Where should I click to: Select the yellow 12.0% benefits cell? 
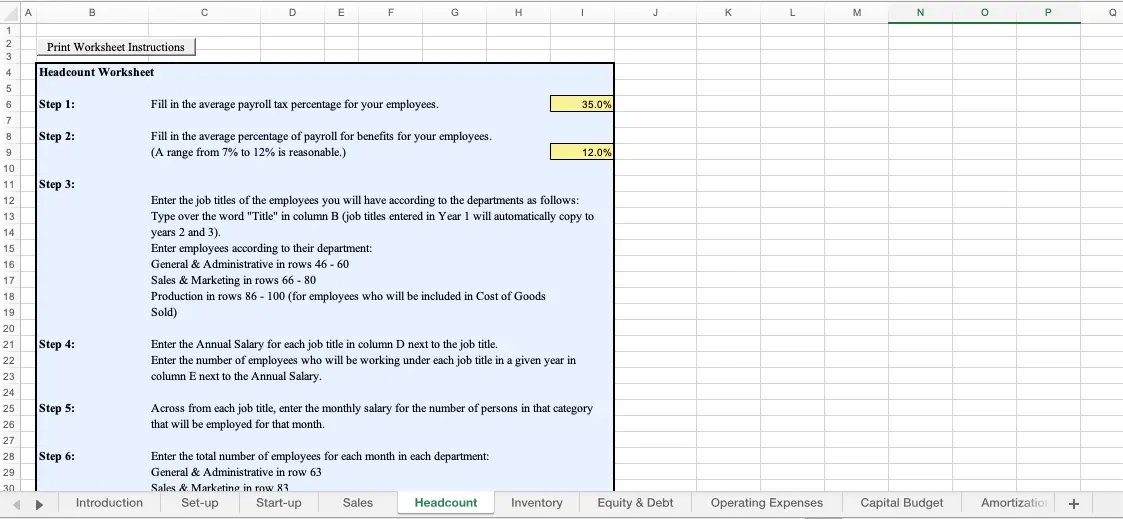[x=581, y=152]
